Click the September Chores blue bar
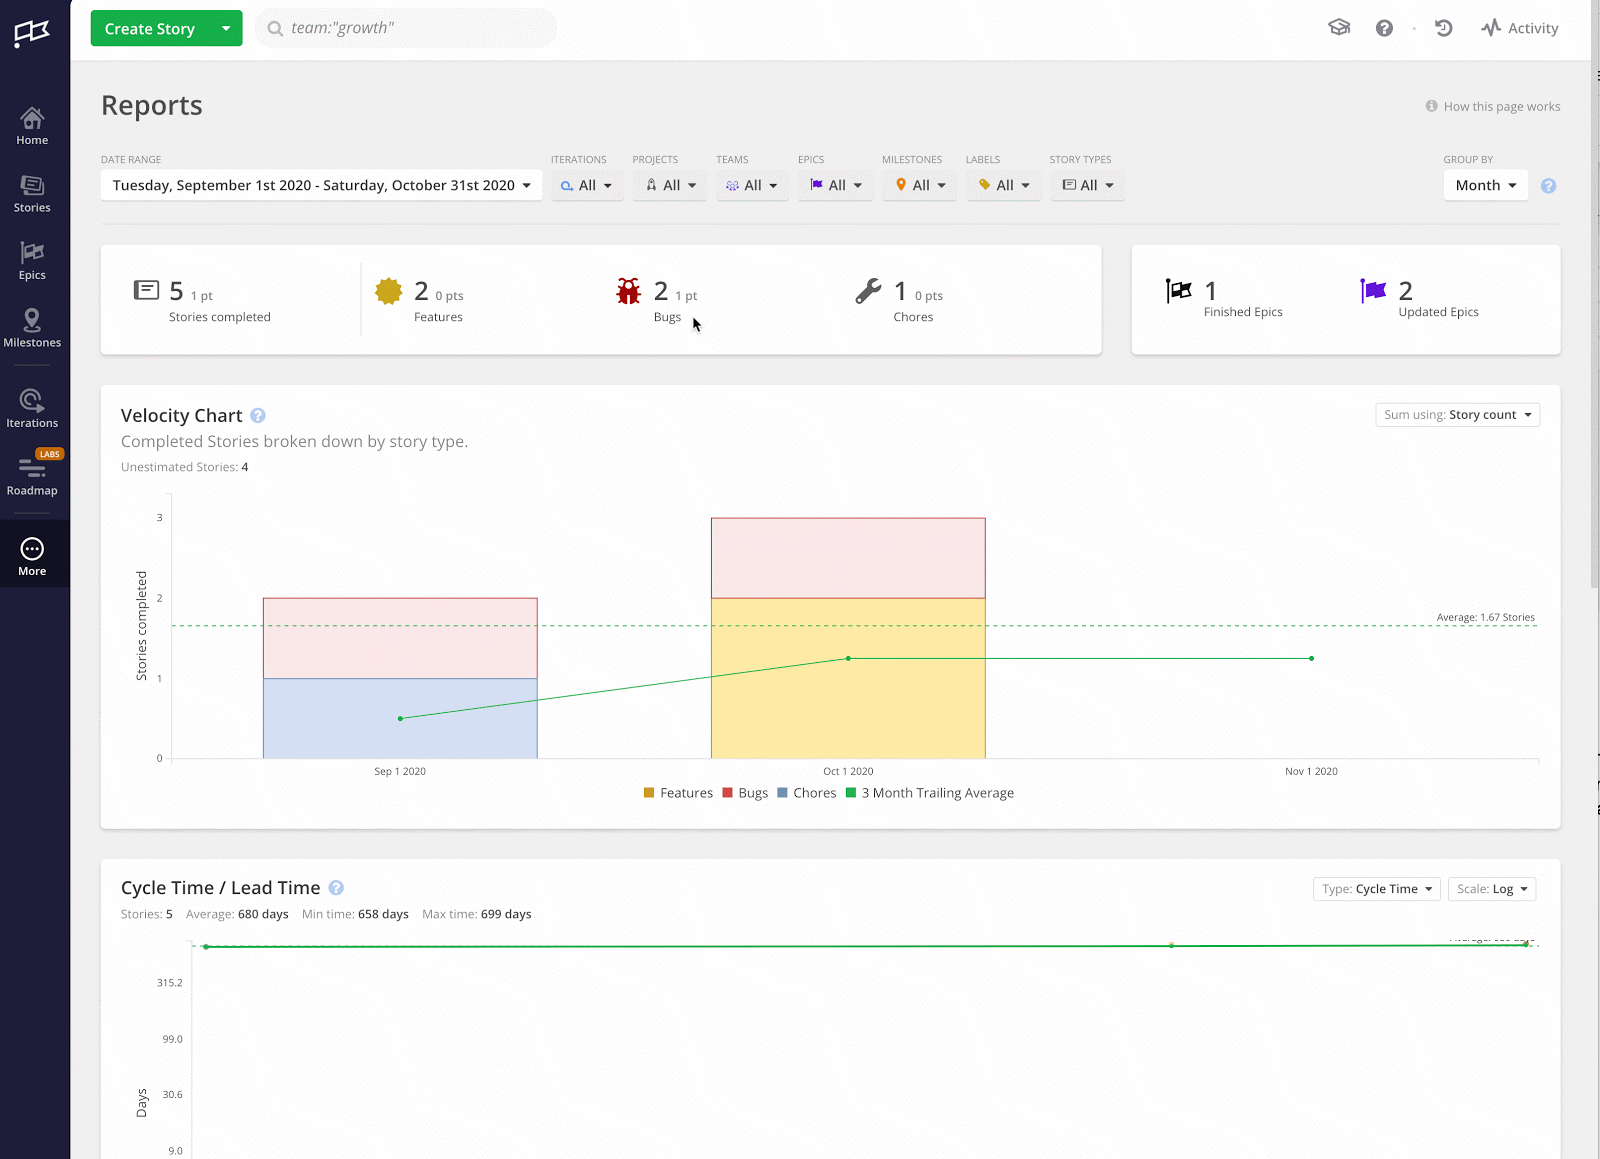 pyautogui.click(x=400, y=718)
